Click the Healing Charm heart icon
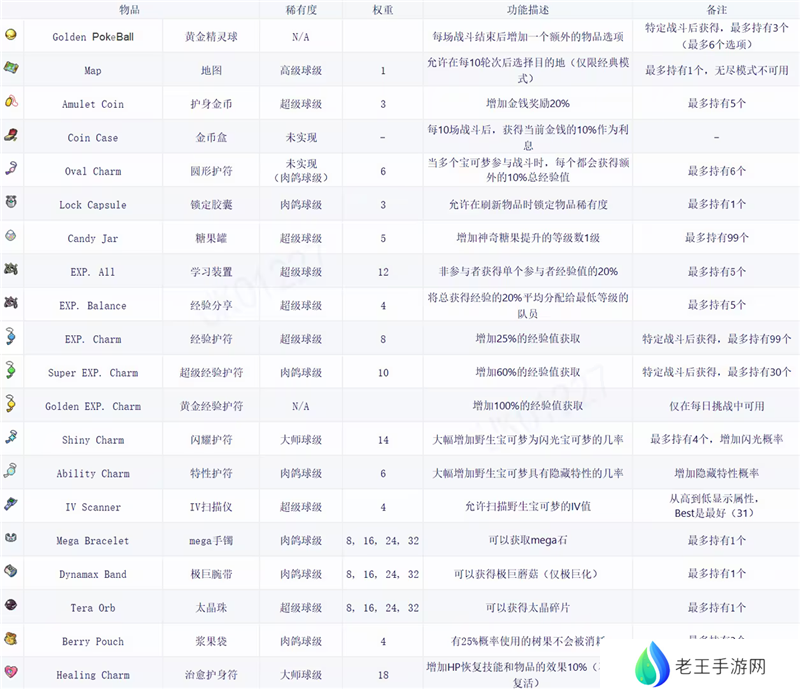The height and width of the screenshot is (689, 800). point(10,672)
